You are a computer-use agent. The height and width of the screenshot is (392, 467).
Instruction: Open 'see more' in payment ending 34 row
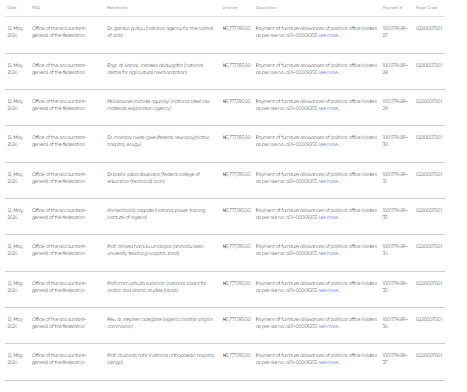pos(329,253)
